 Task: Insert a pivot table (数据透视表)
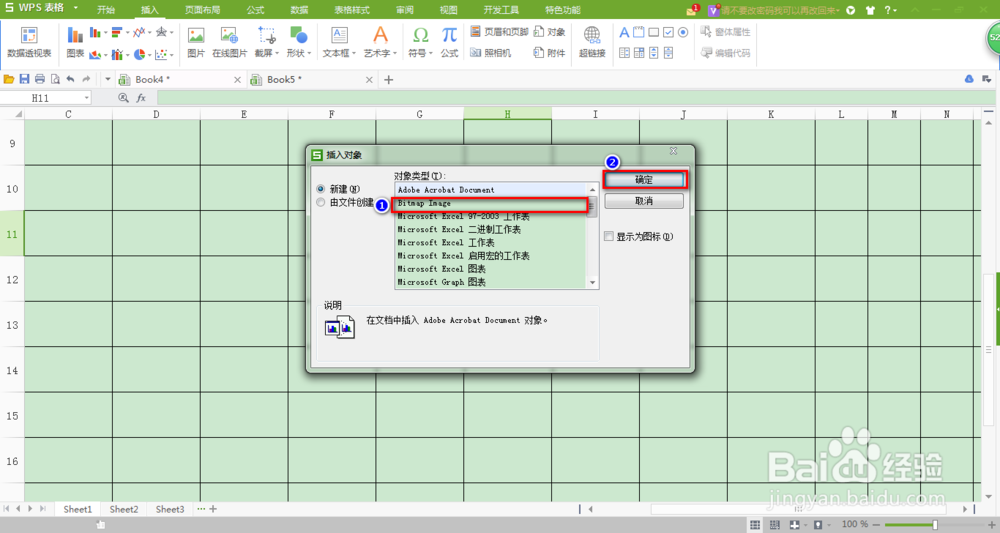[x=29, y=42]
